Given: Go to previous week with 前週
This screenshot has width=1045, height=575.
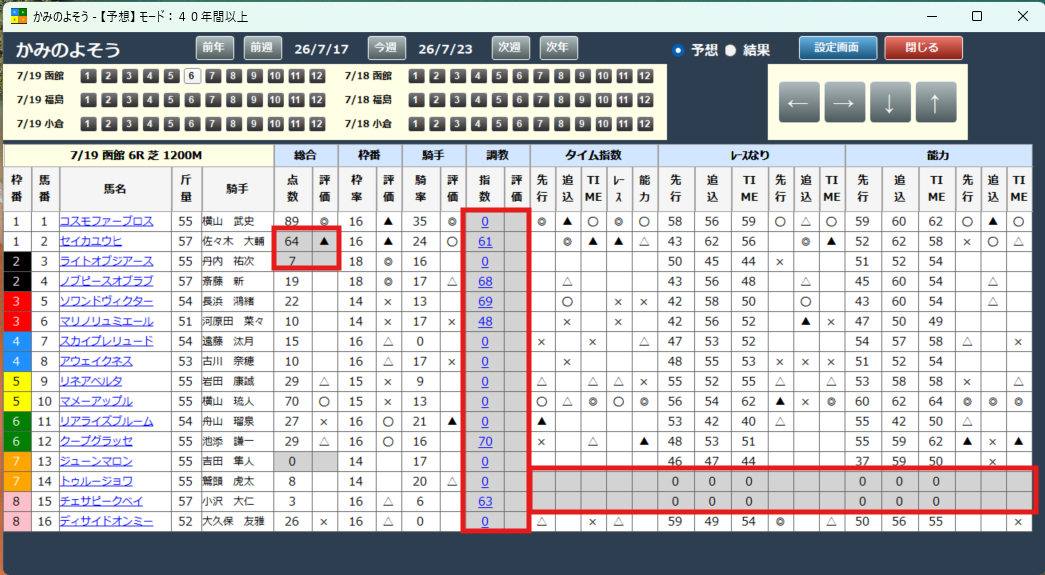Looking at the screenshot, I should pos(262,48).
